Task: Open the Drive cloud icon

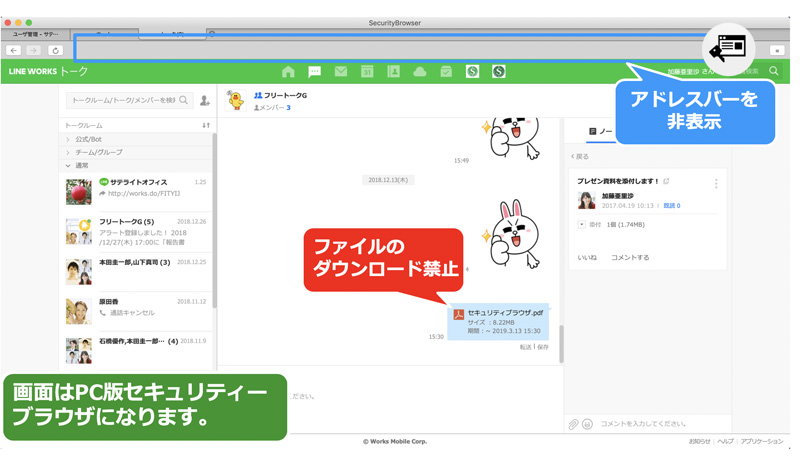Action: (x=420, y=71)
